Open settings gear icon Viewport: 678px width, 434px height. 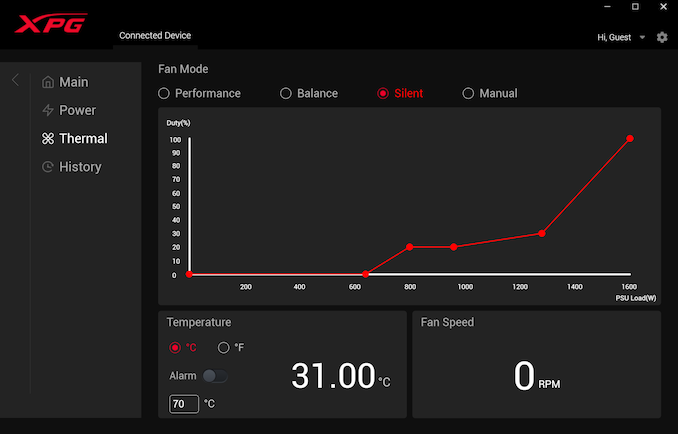tap(662, 37)
